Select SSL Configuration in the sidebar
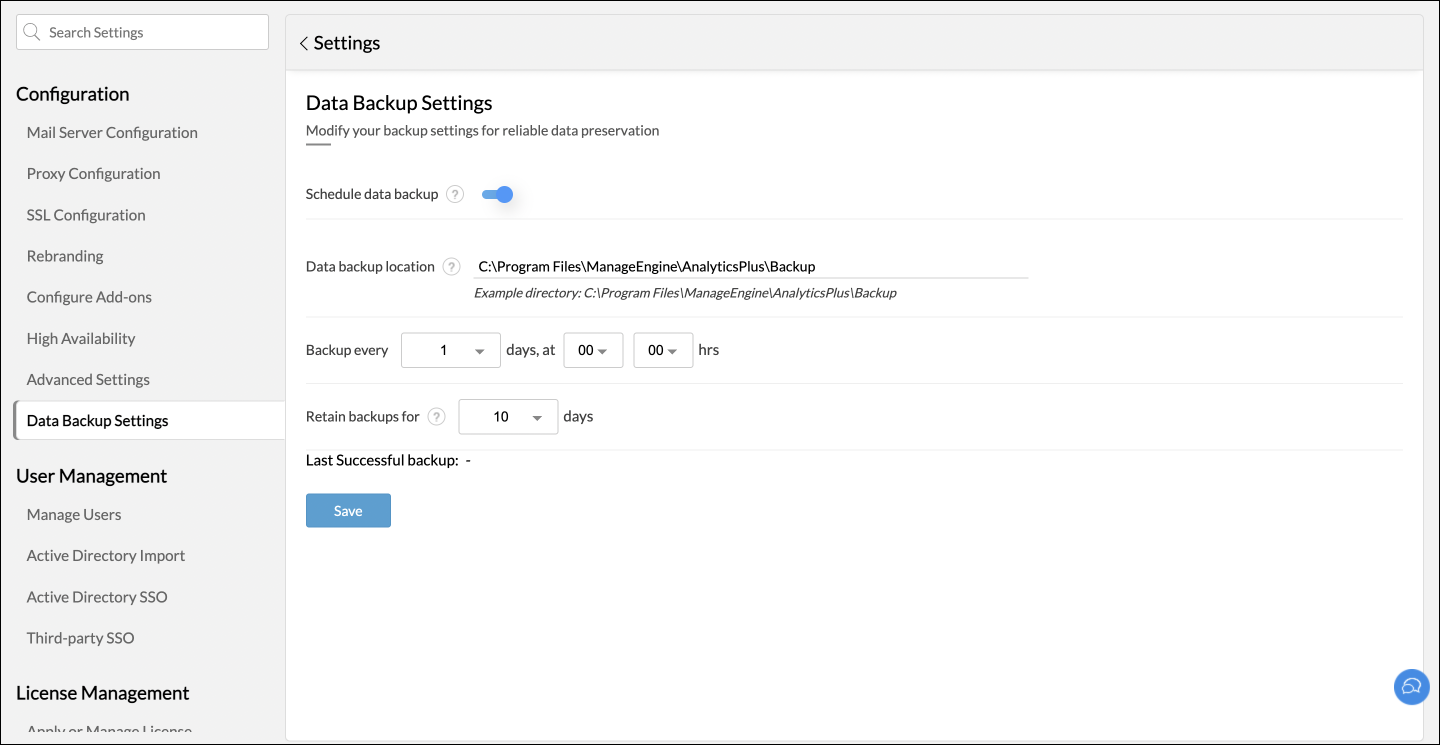The height and width of the screenshot is (745, 1440). [x=86, y=215]
